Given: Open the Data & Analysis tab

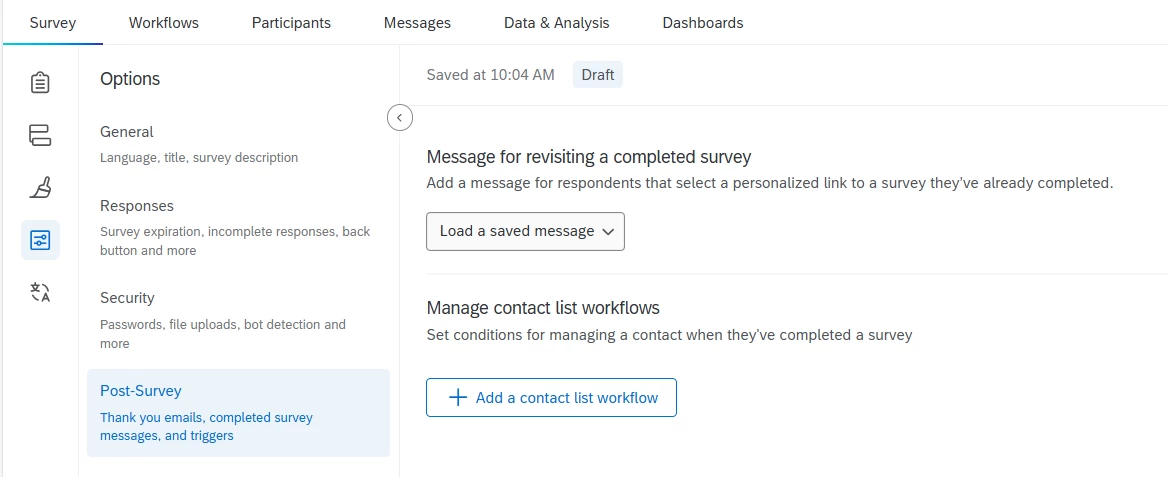Looking at the screenshot, I should click(x=556, y=22).
